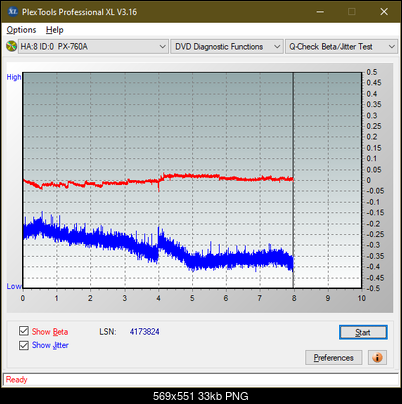This screenshot has width=402, height=404.
Task: Click the blue Show Jitter label
Action: pos(50,345)
